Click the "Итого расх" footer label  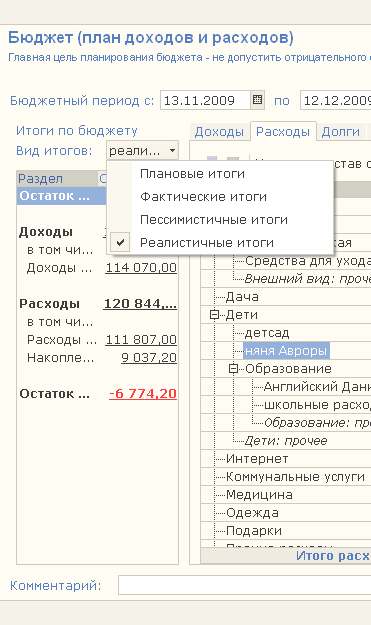[x=333, y=556]
